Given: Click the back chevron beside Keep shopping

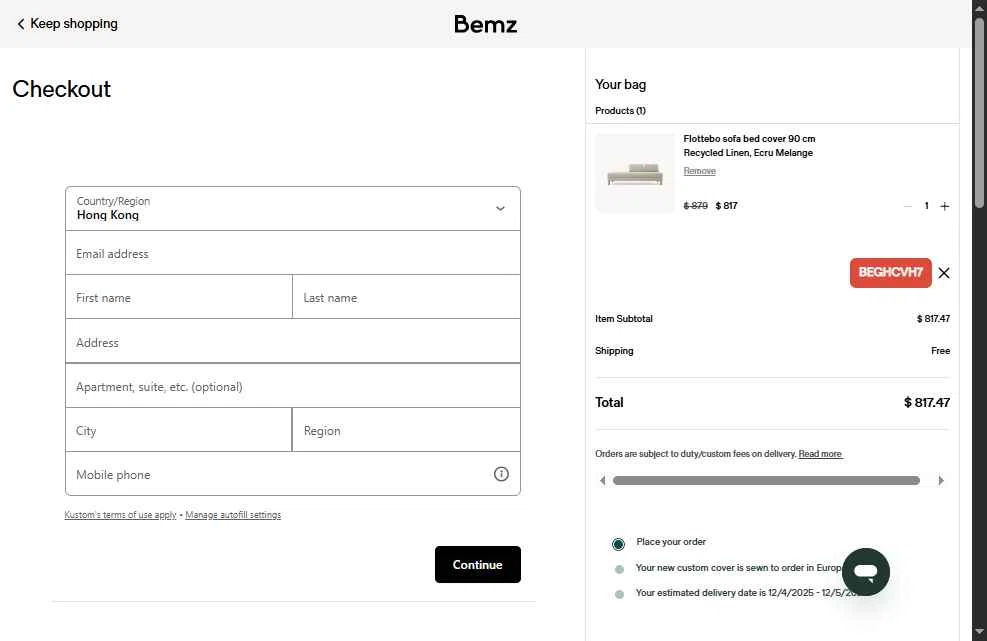Looking at the screenshot, I should [x=21, y=24].
